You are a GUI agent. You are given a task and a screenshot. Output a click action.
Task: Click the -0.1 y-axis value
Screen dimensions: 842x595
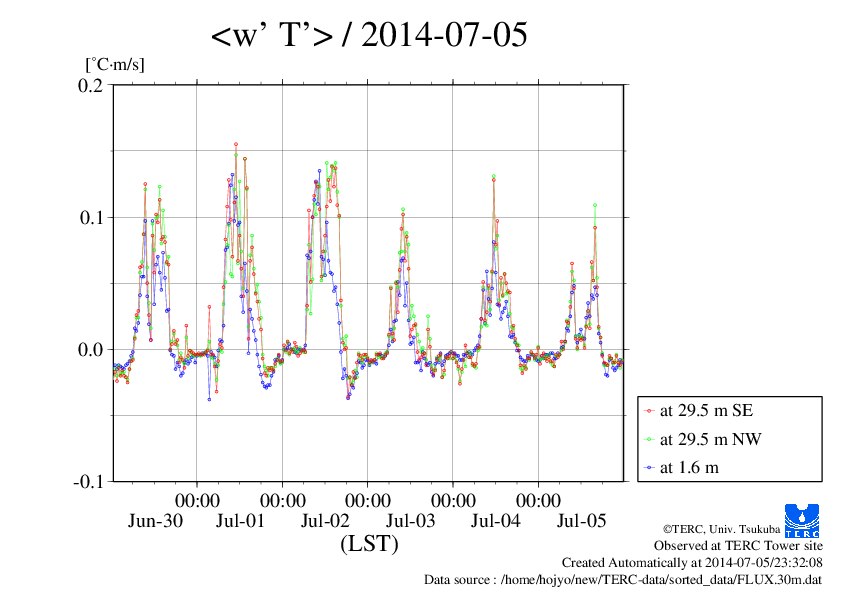click(88, 482)
